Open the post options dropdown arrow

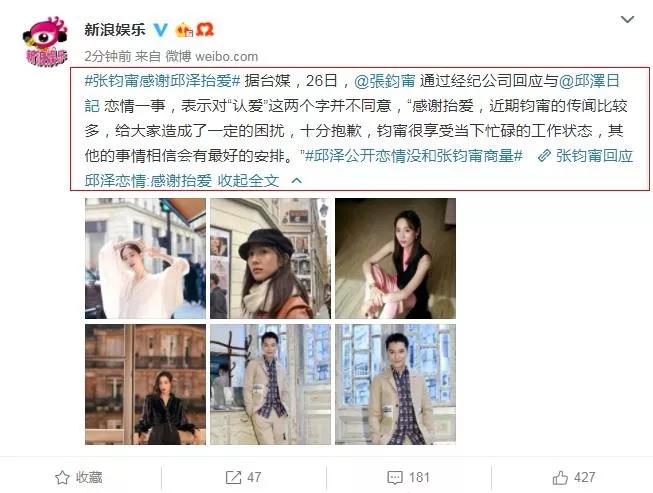point(627,20)
